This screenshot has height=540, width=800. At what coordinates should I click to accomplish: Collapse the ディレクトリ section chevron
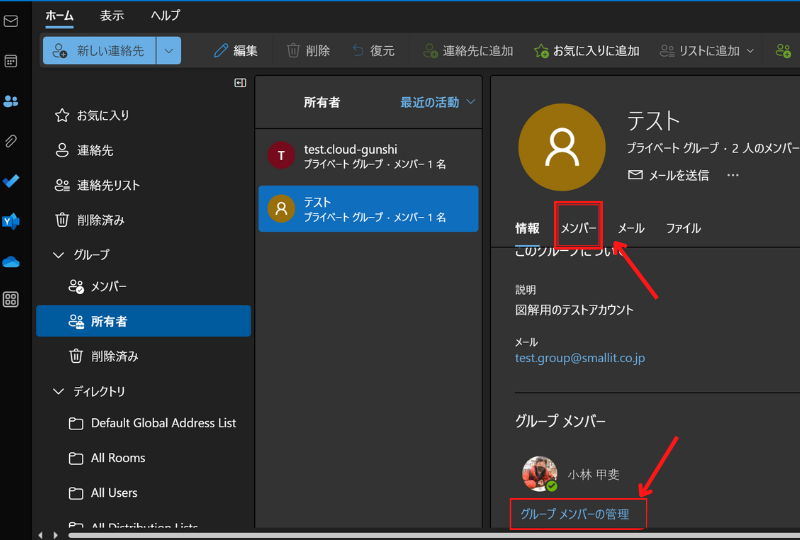59,391
